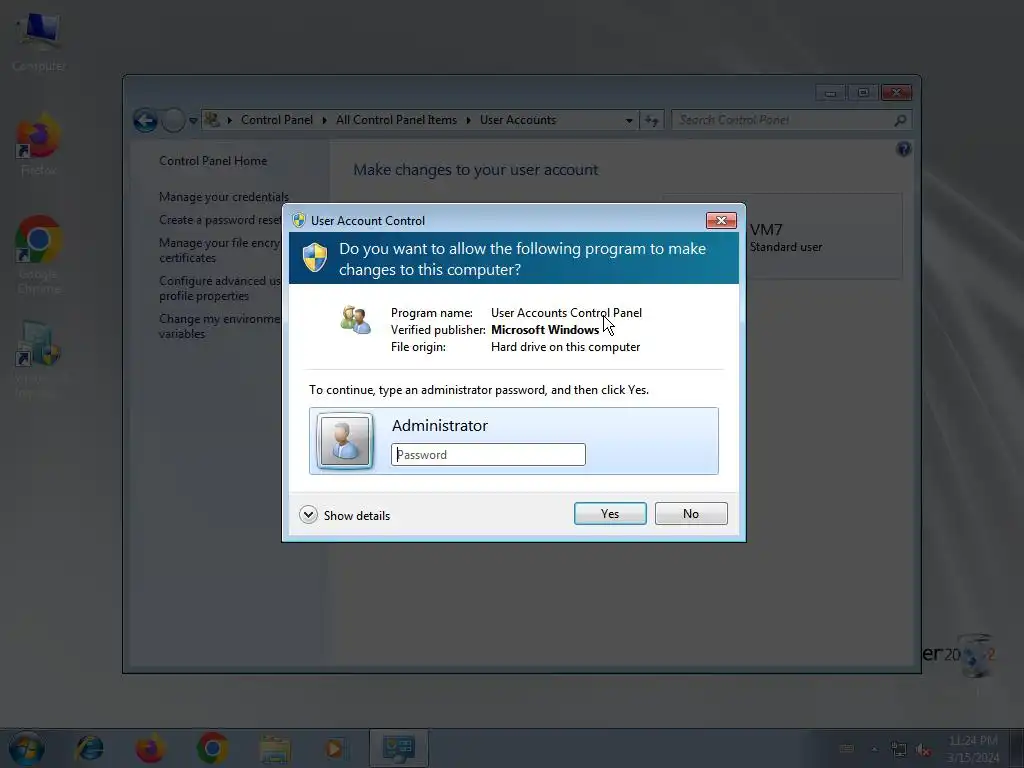The width and height of the screenshot is (1024, 768).
Task: Open the address bar history dropdown
Action: click(x=629, y=120)
